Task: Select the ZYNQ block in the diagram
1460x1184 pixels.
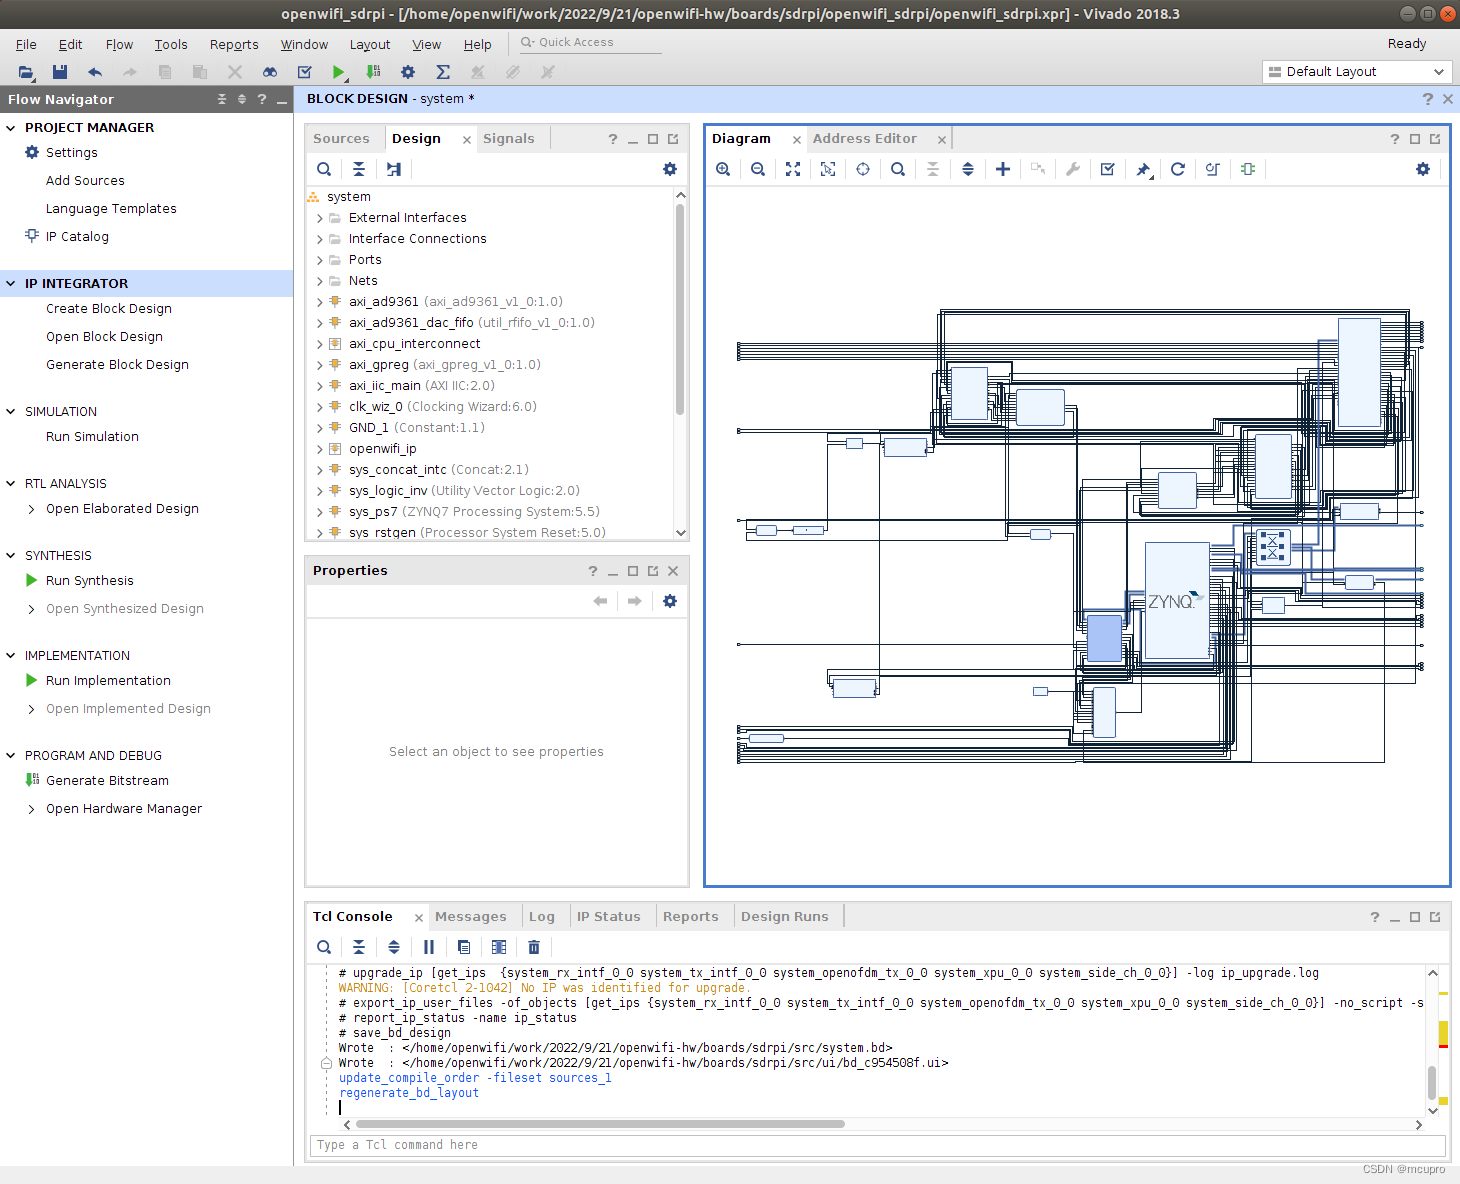Action: [x=1177, y=601]
